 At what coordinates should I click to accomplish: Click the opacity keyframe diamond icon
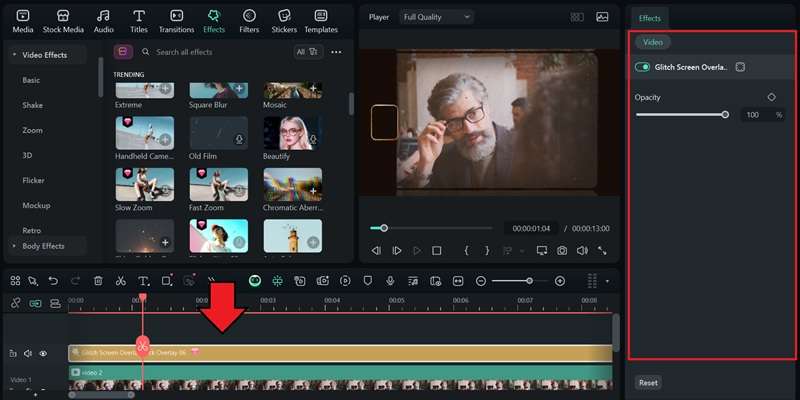click(x=771, y=97)
